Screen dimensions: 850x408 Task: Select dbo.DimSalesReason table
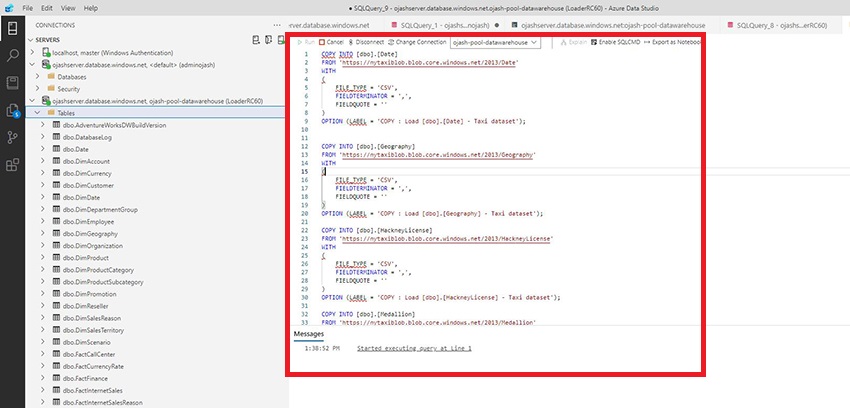(92, 318)
